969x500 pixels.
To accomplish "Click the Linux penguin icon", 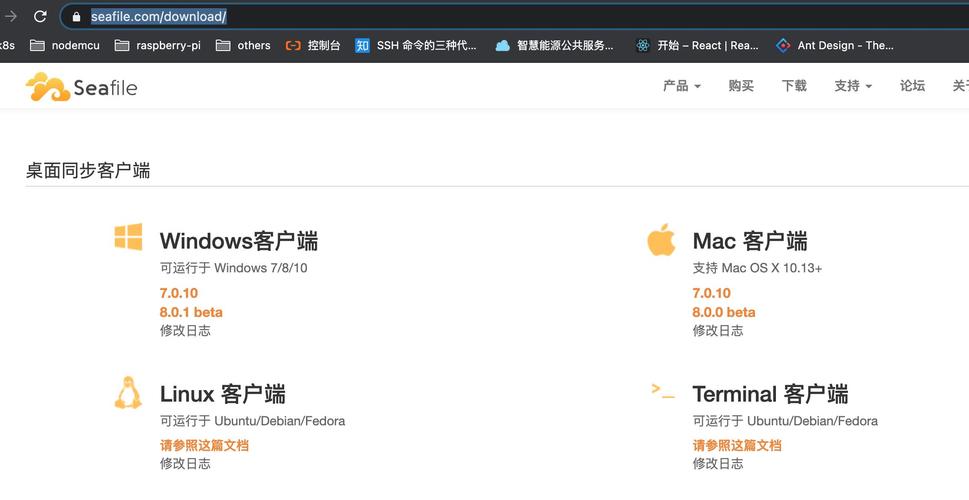I will [x=129, y=392].
